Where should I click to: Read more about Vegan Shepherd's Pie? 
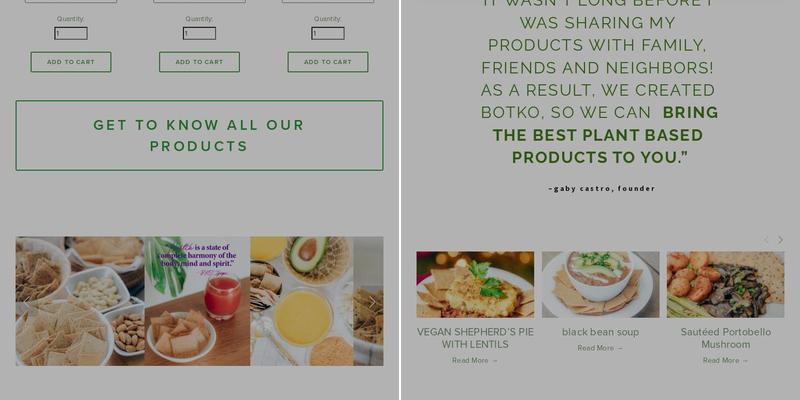pos(475,361)
